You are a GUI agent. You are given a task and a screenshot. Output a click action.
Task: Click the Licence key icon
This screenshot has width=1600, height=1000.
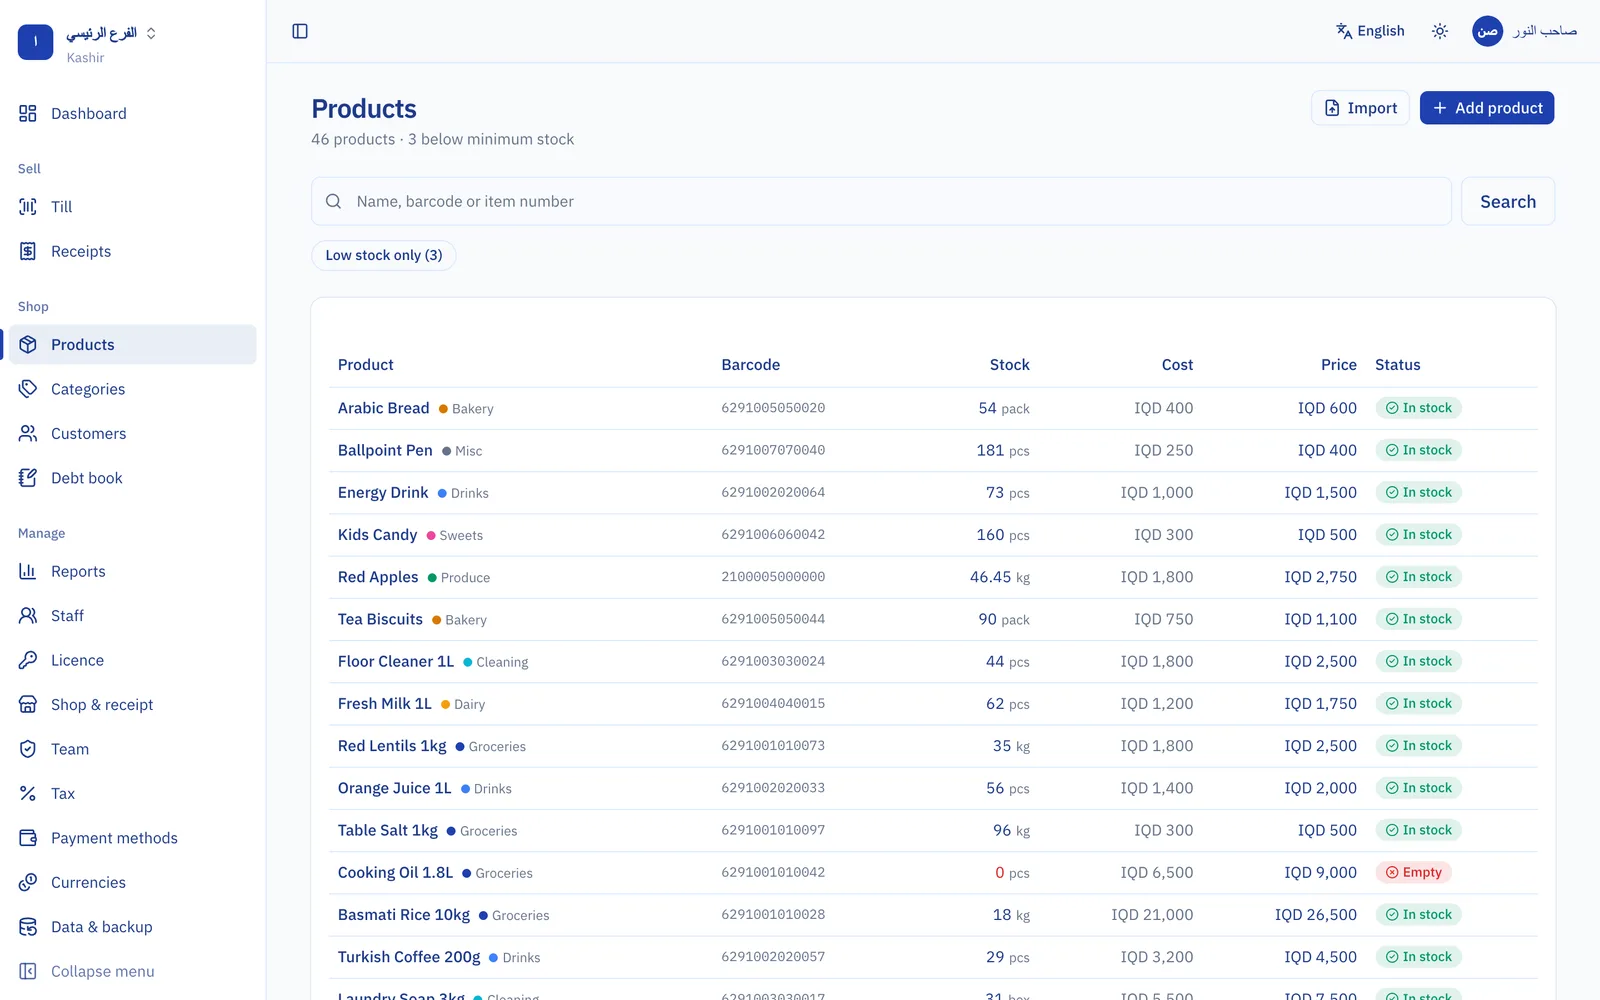click(x=28, y=660)
